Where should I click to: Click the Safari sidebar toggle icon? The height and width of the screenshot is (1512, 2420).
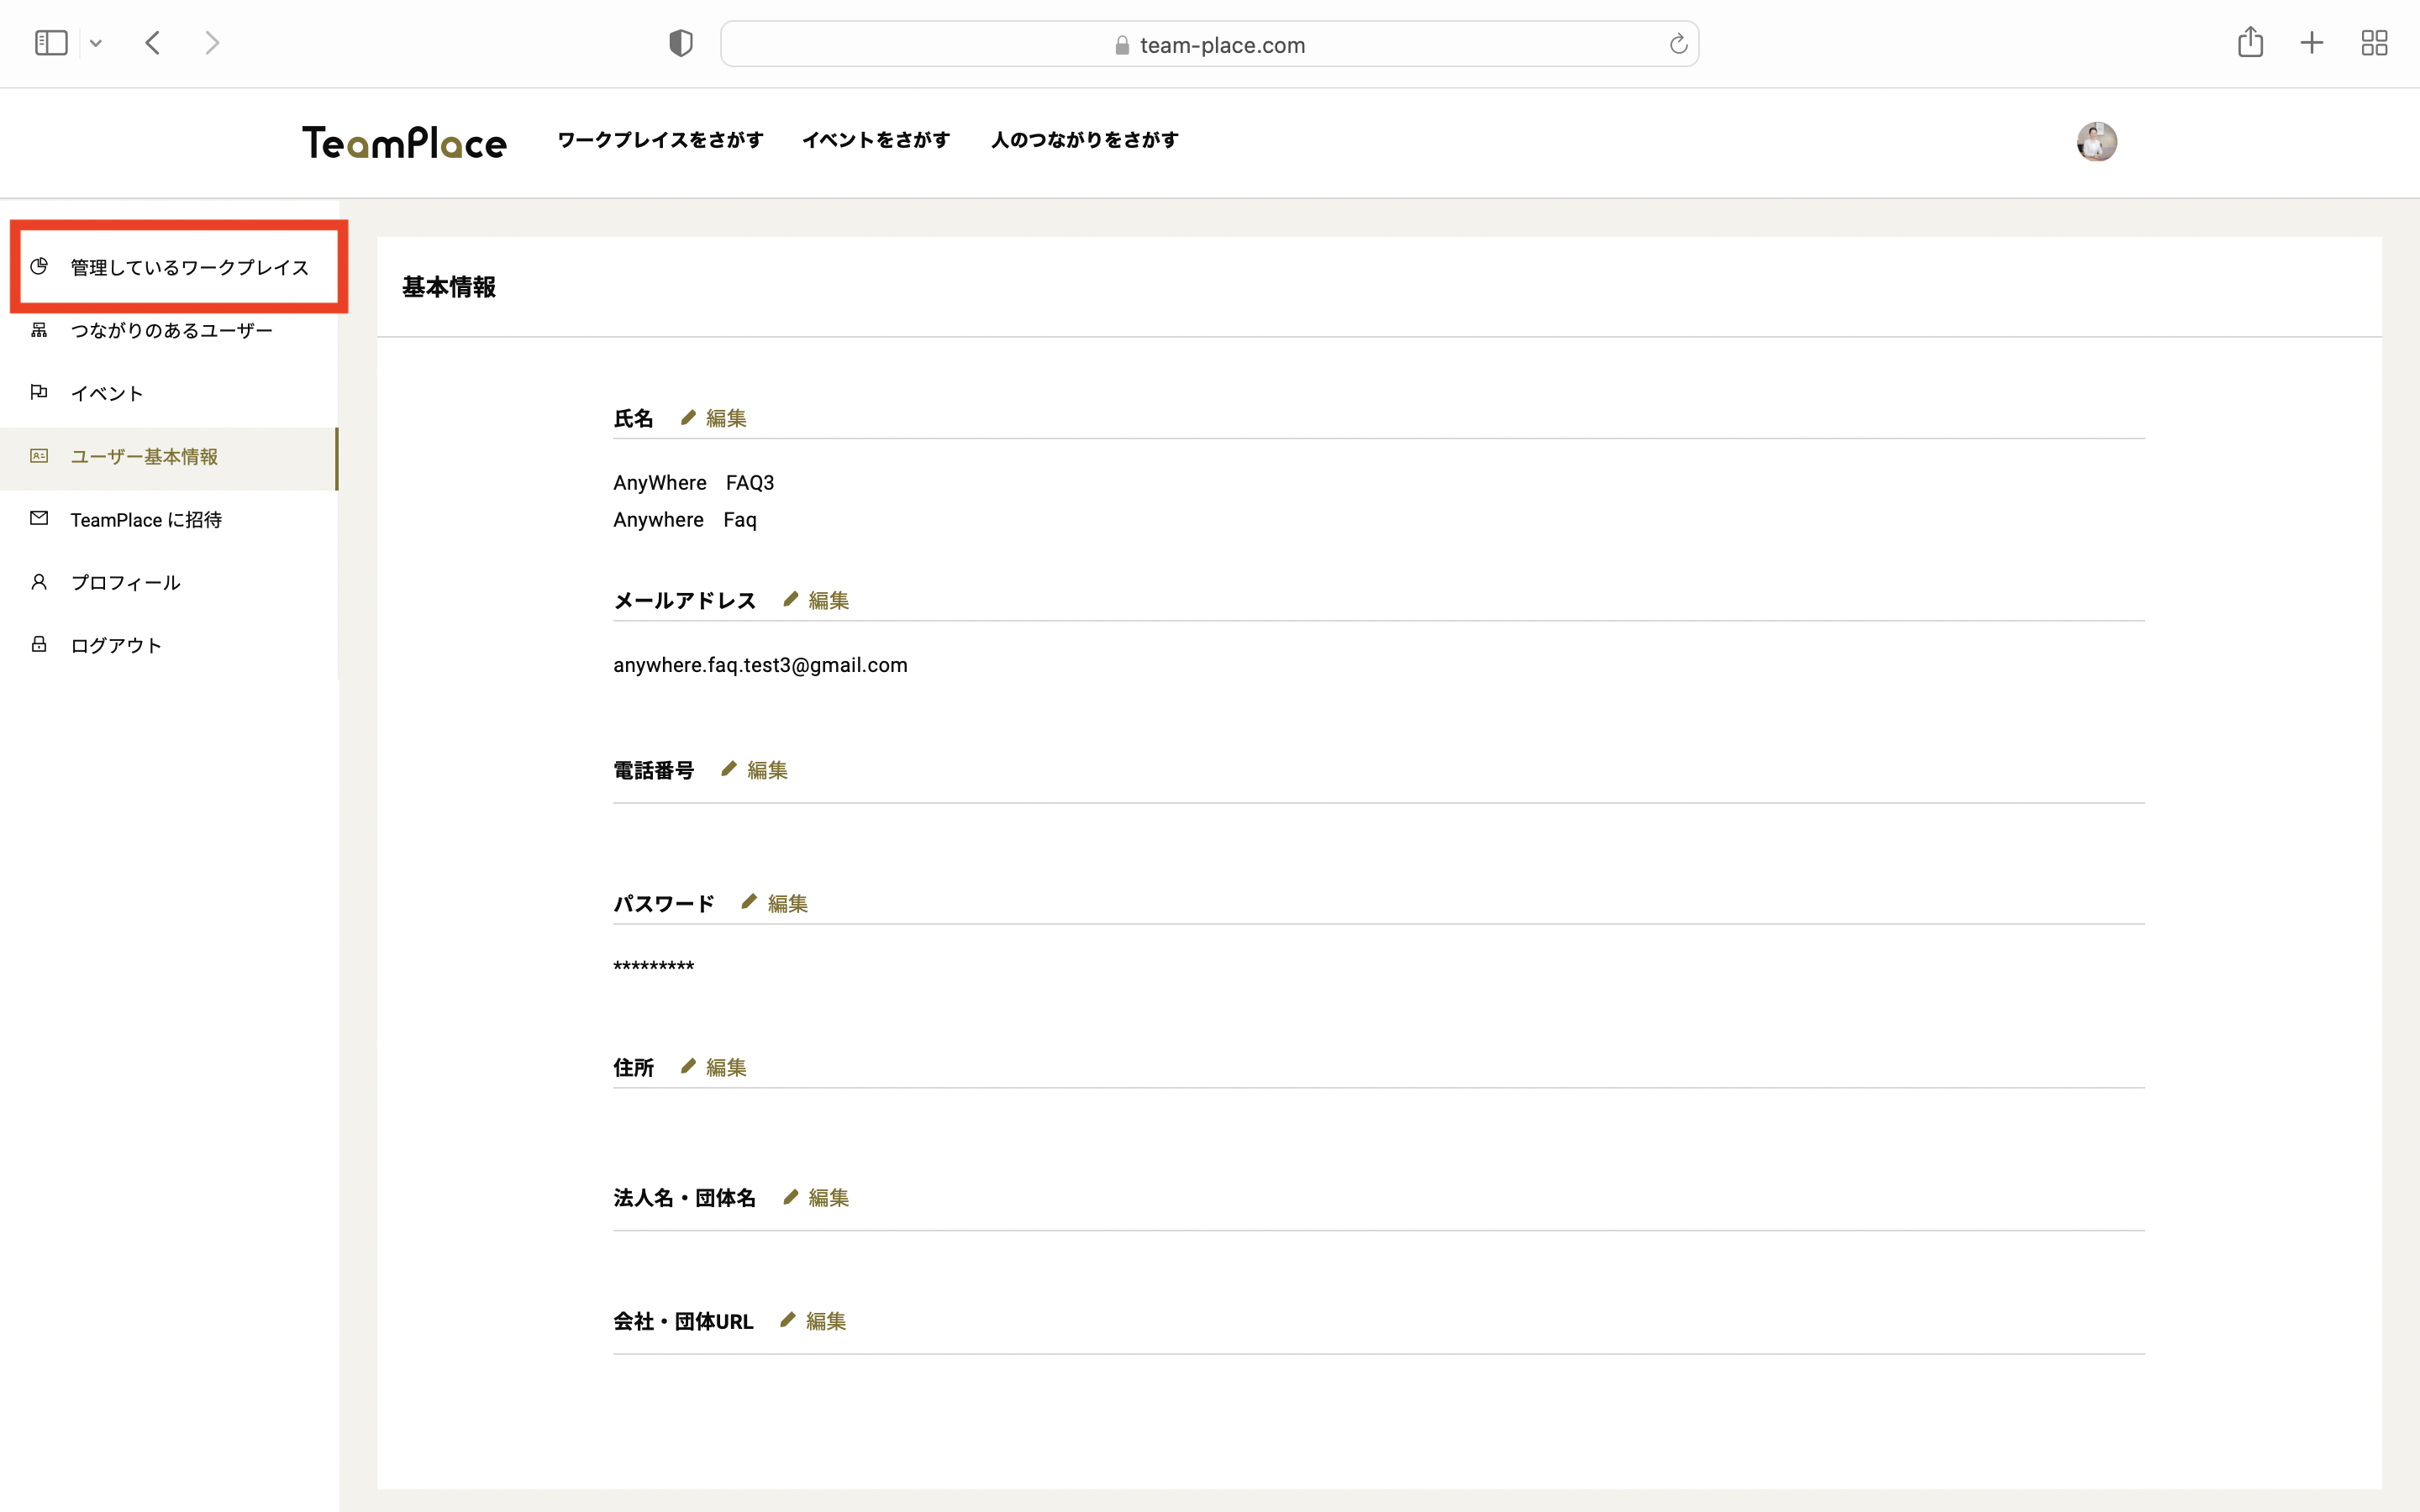[x=51, y=43]
